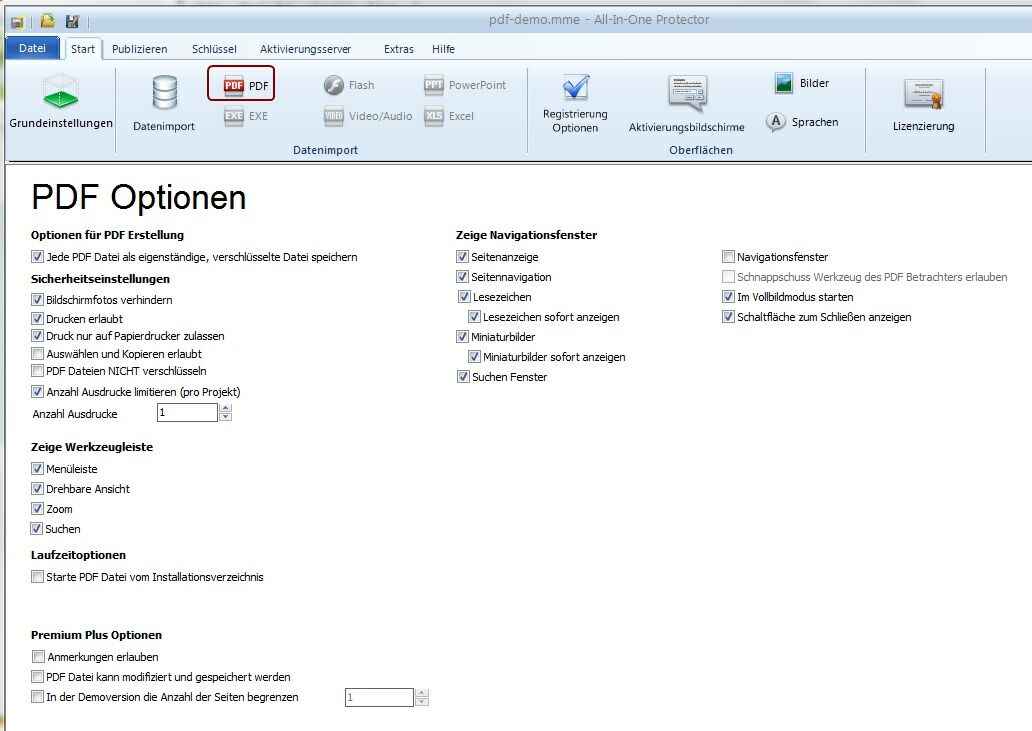Image resolution: width=1032 pixels, height=731 pixels.
Task: Open the Datei menu tab
Action: pyautogui.click(x=32, y=48)
